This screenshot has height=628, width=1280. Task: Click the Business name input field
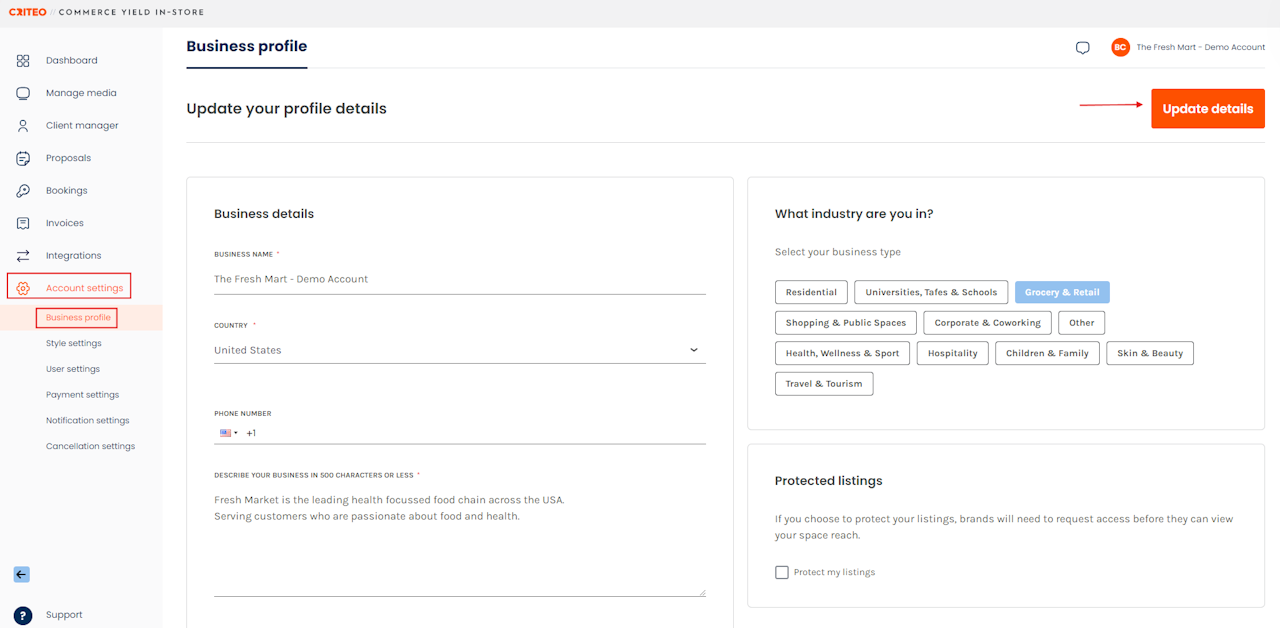[459, 279]
